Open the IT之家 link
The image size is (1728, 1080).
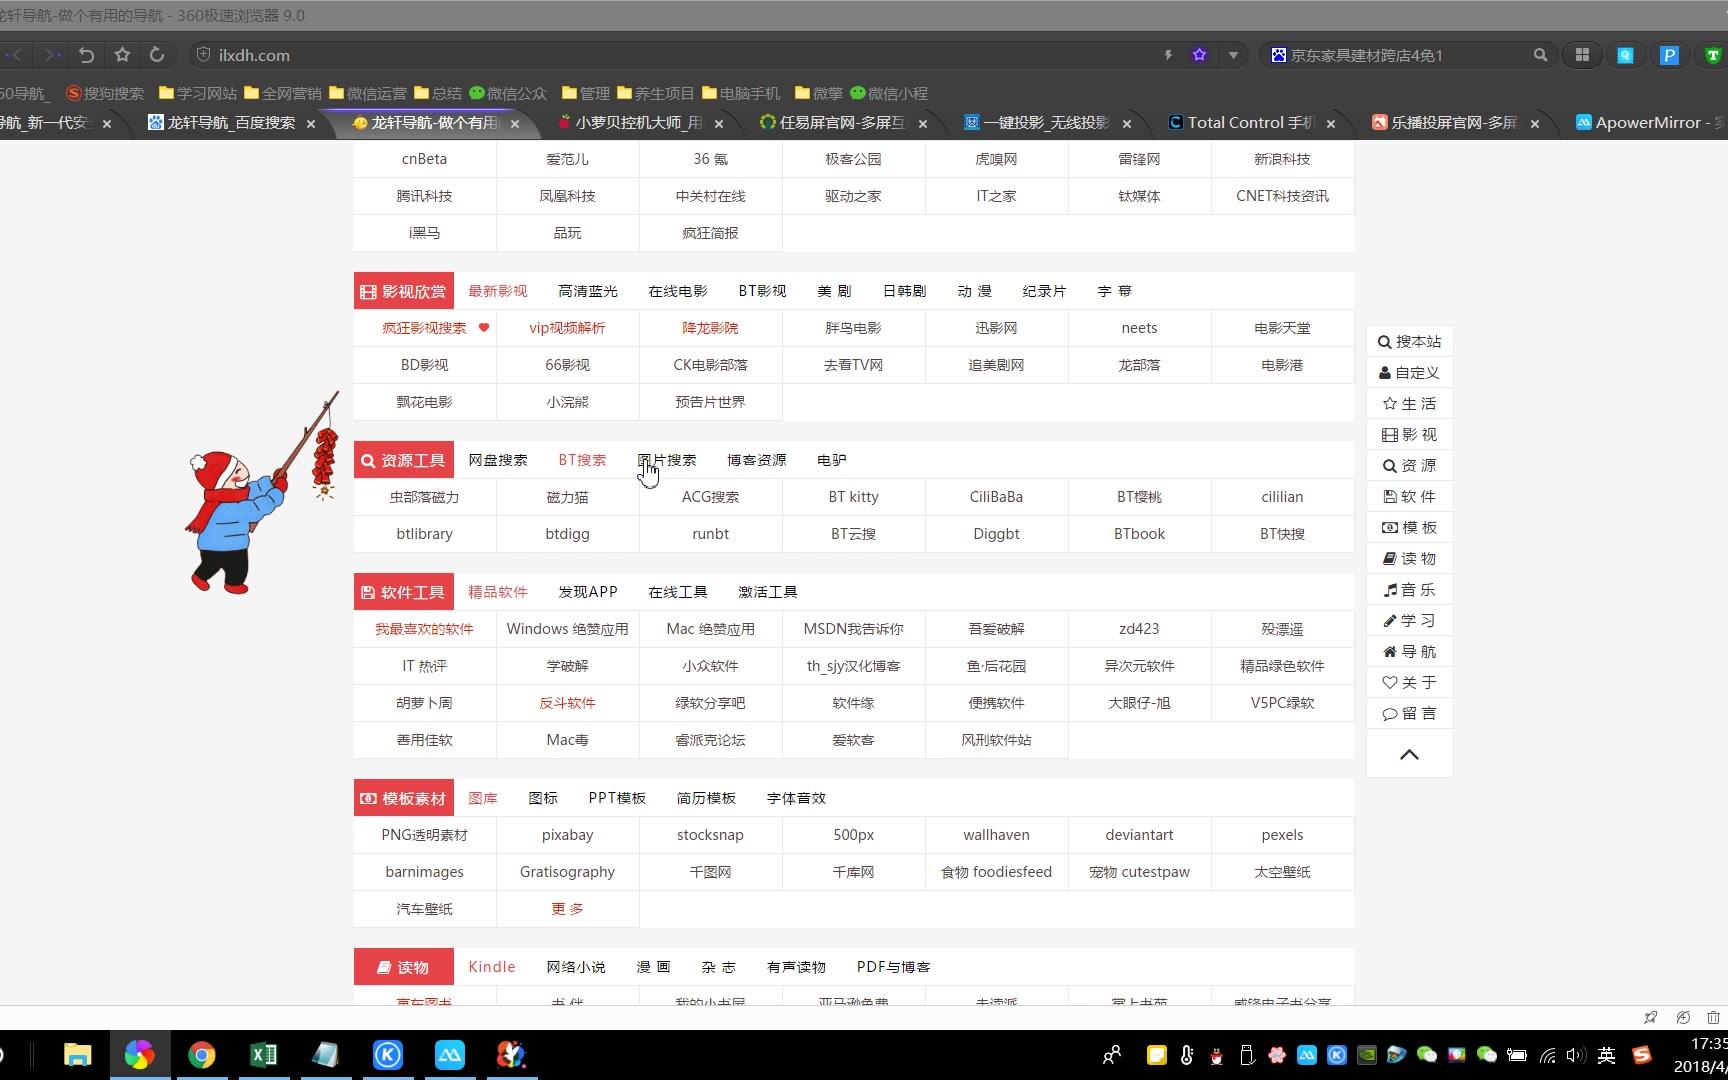pyautogui.click(x=996, y=196)
